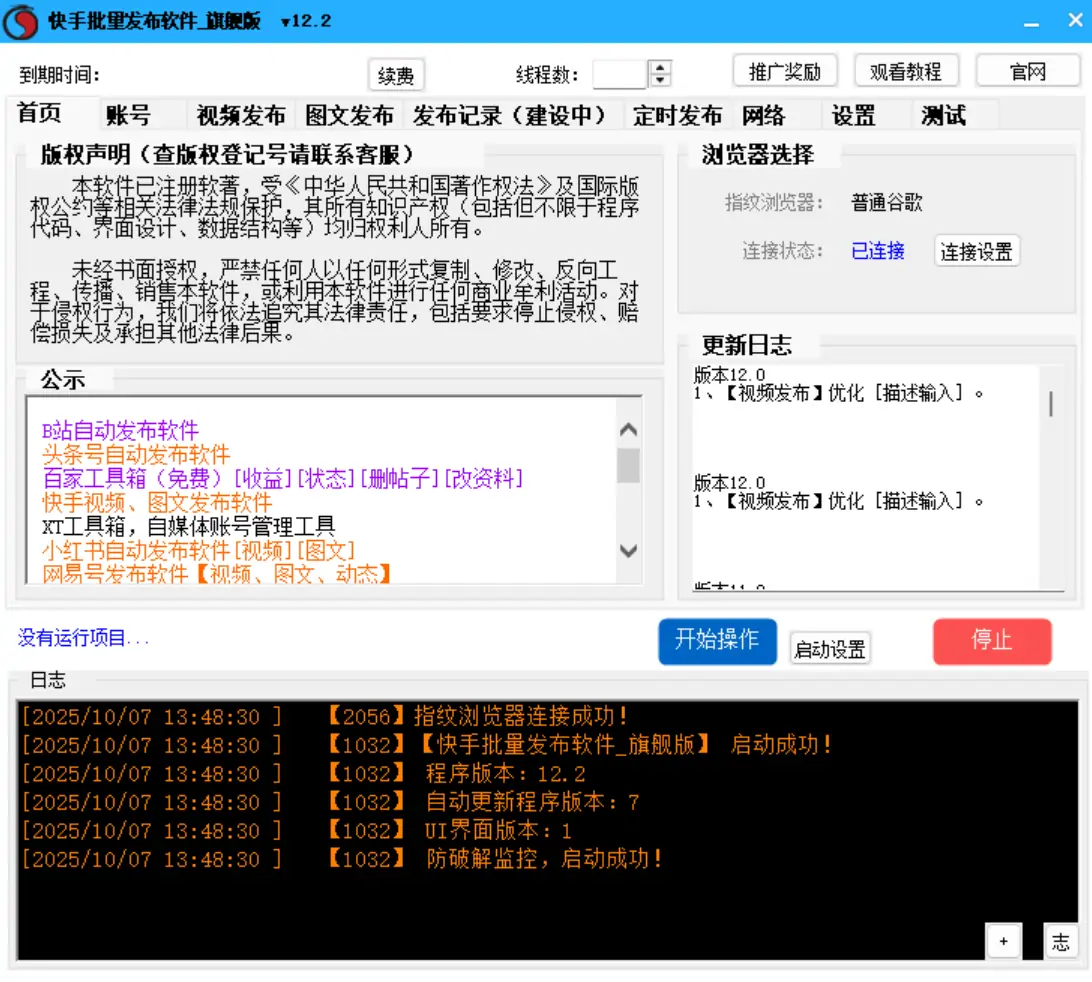
Task: Open the 视频发布 tab
Action: coord(241,116)
